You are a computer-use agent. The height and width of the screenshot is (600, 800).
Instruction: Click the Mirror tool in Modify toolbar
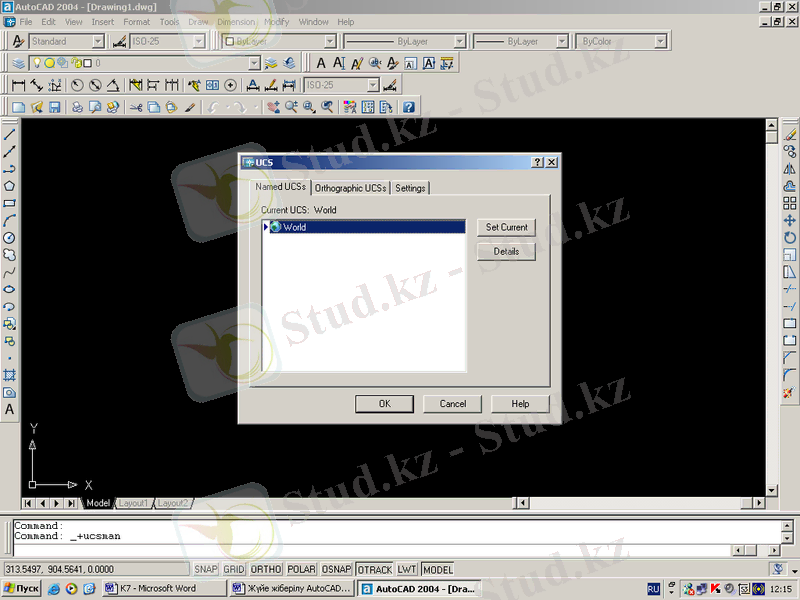[790, 169]
